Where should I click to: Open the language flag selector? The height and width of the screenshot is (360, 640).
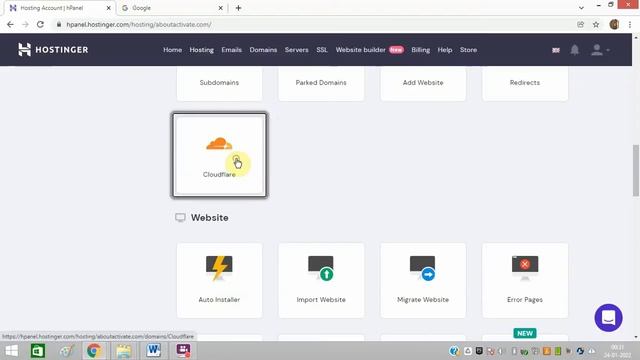pyautogui.click(x=556, y=50)
